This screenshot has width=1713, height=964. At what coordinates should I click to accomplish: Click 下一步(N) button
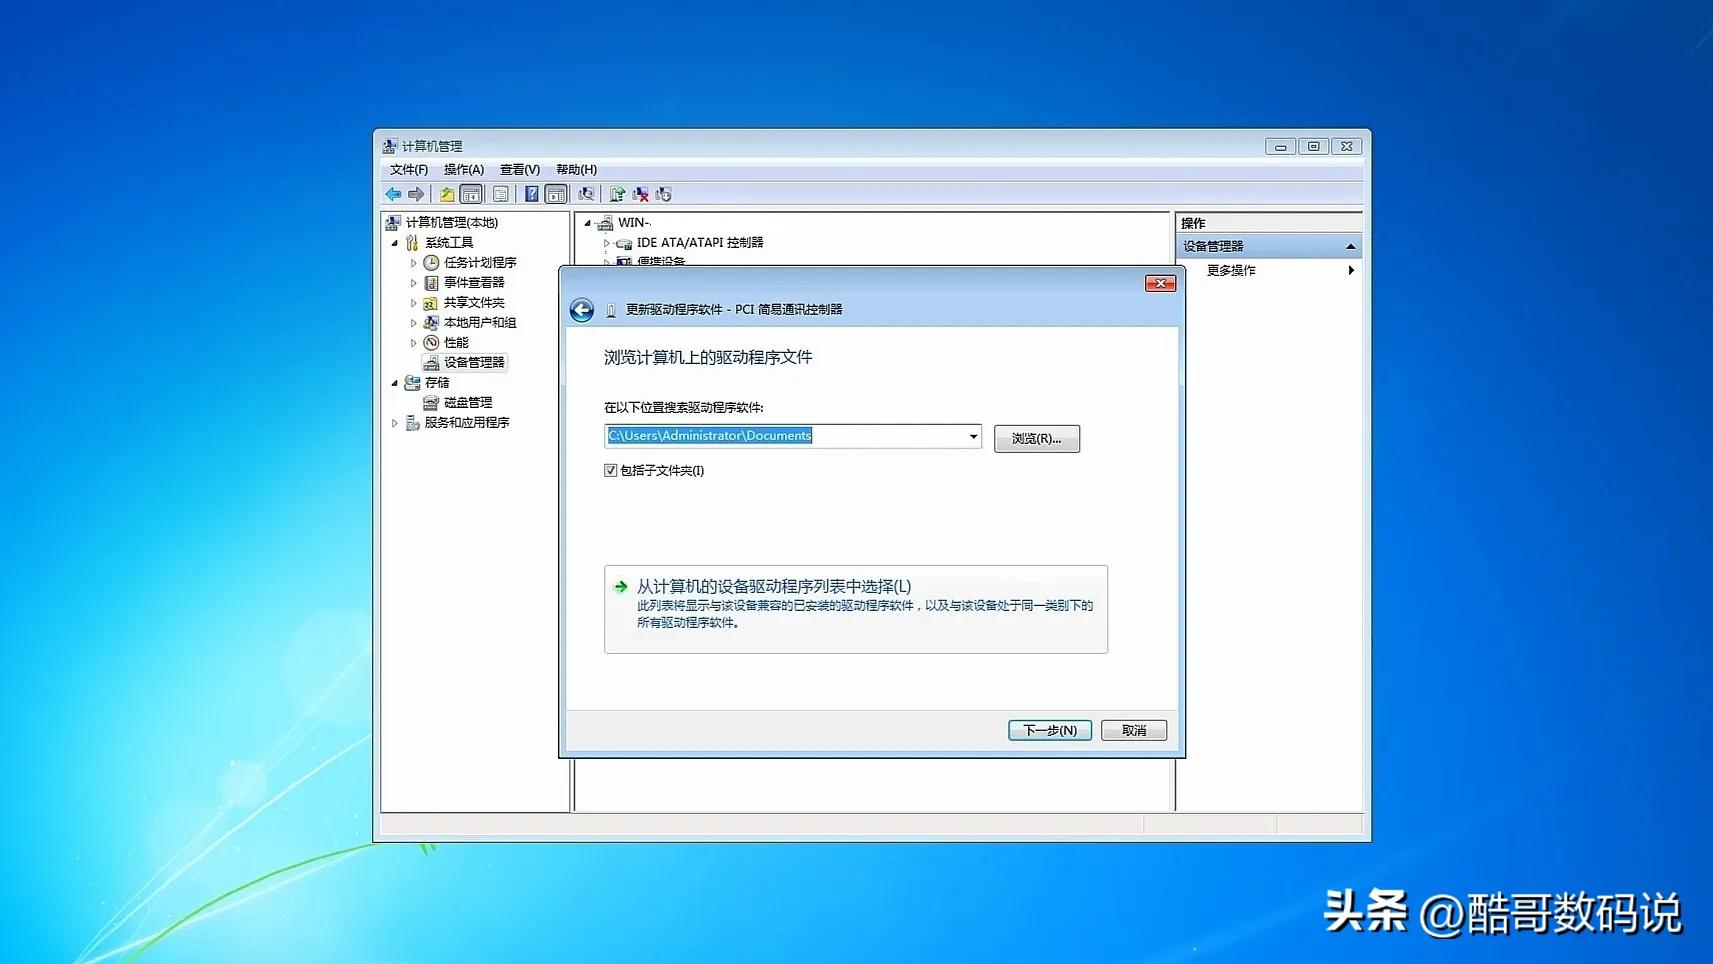[x=1050, y=730]
